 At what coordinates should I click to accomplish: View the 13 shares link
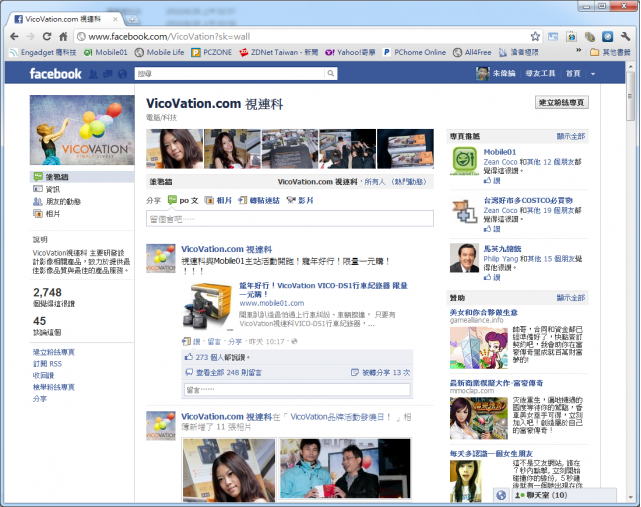point(386,372)
